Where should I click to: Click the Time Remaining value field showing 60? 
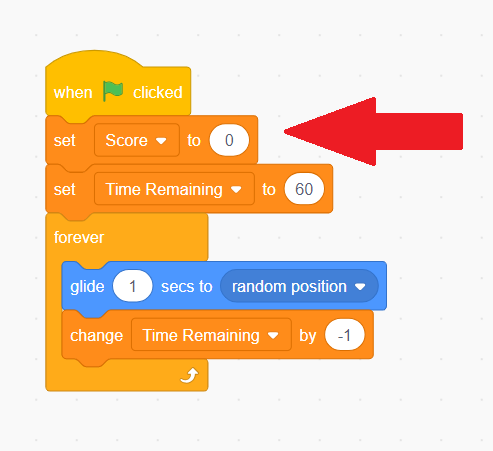(x=304, y=189)
